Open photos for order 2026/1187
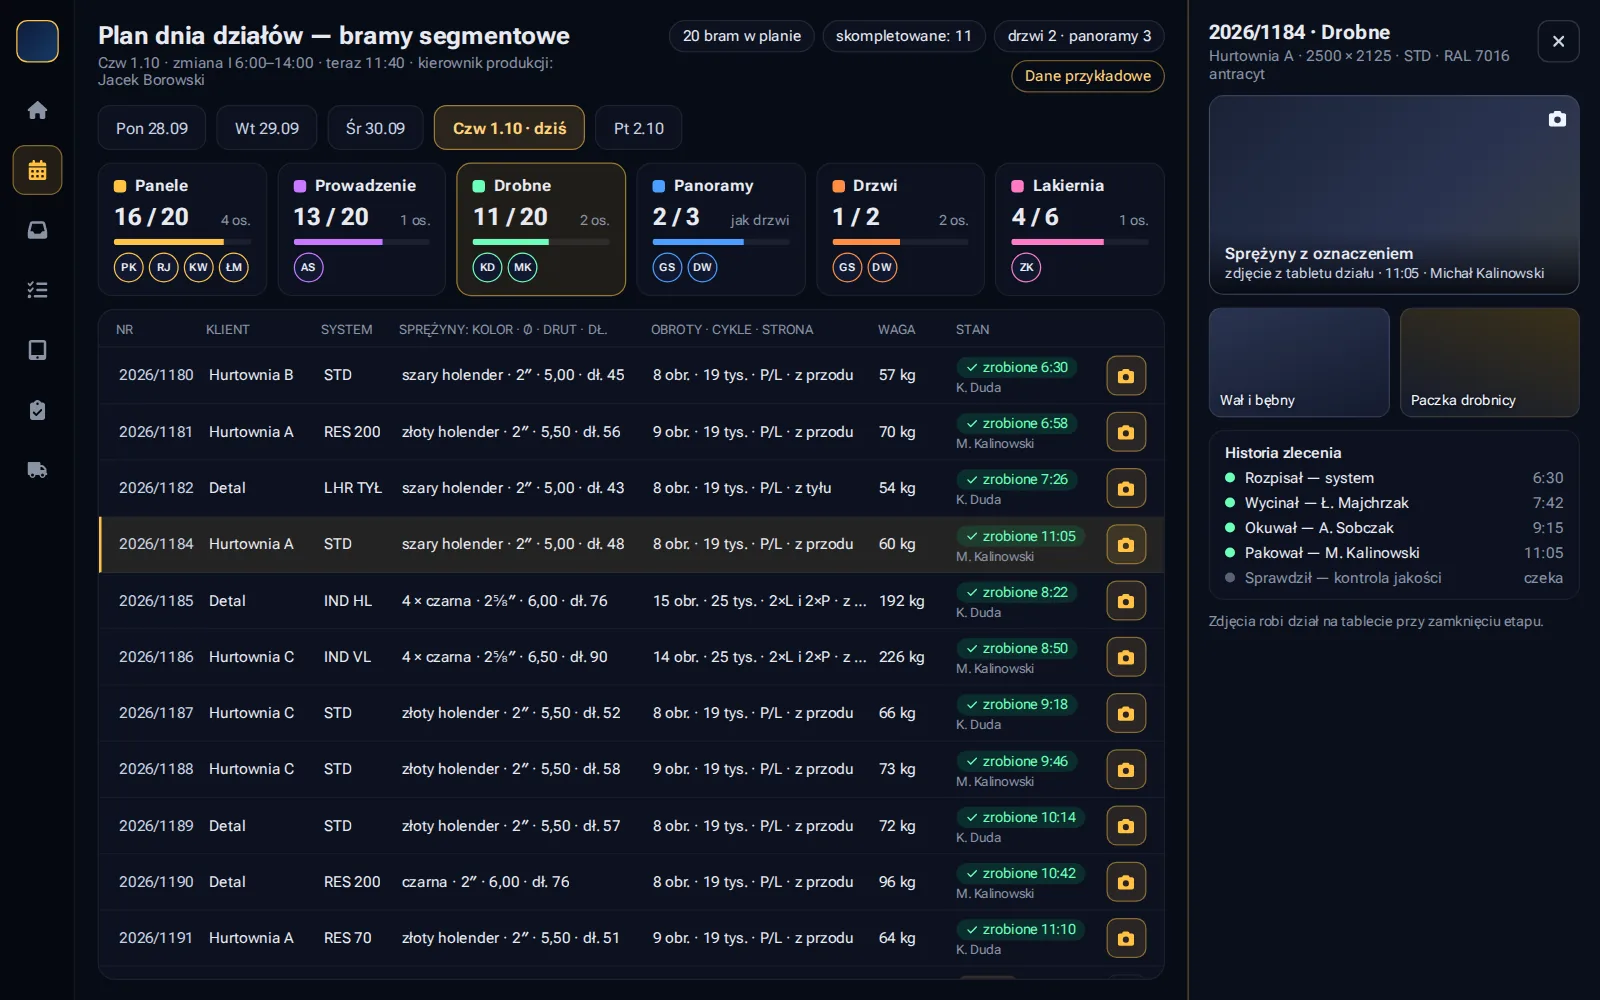 tap(1126, 713)
